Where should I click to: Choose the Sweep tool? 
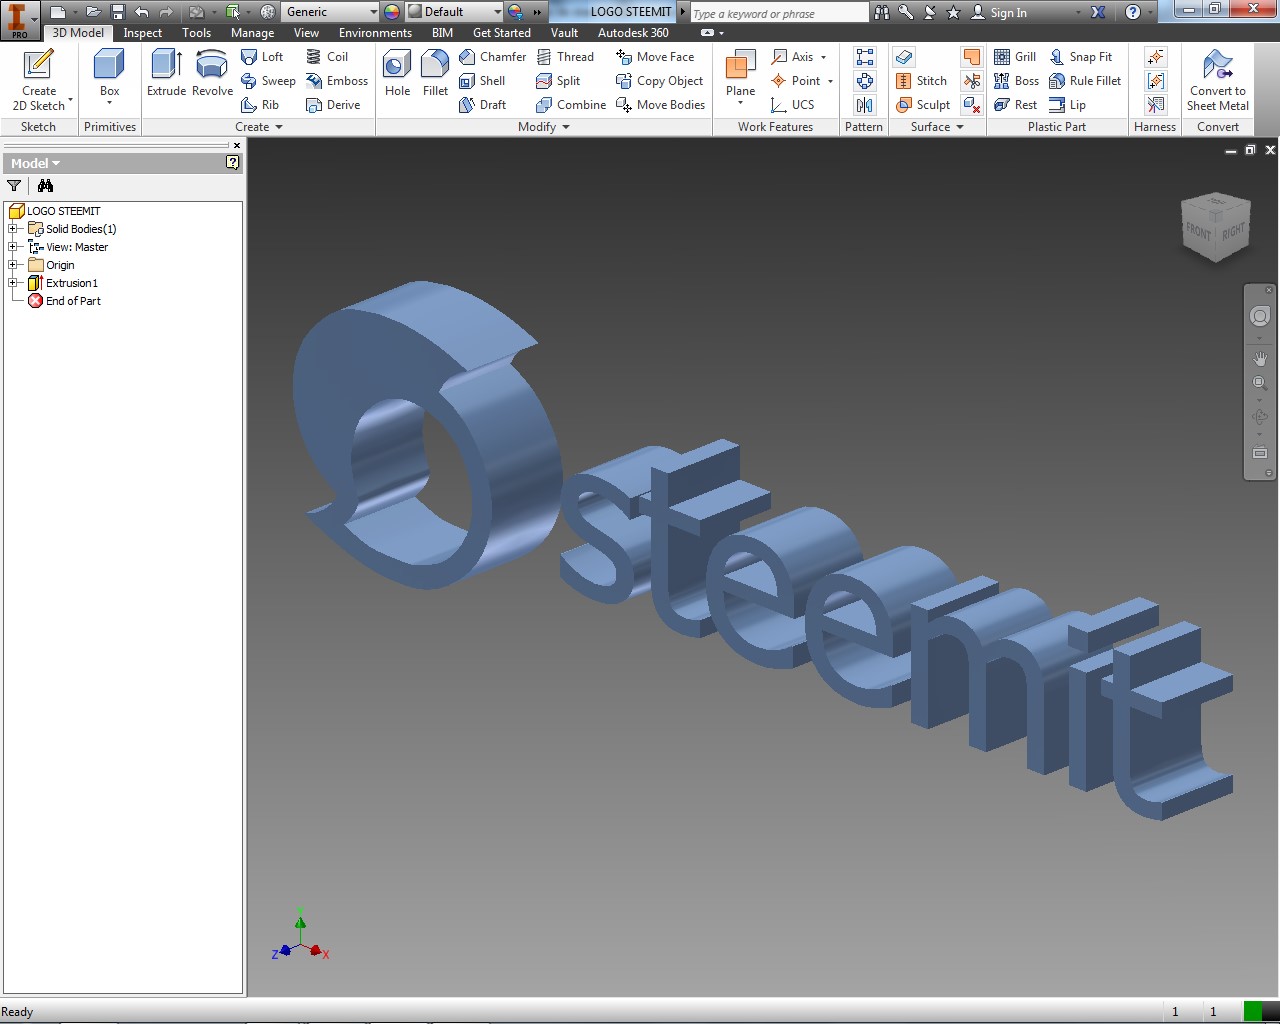[x=268, y=81]
